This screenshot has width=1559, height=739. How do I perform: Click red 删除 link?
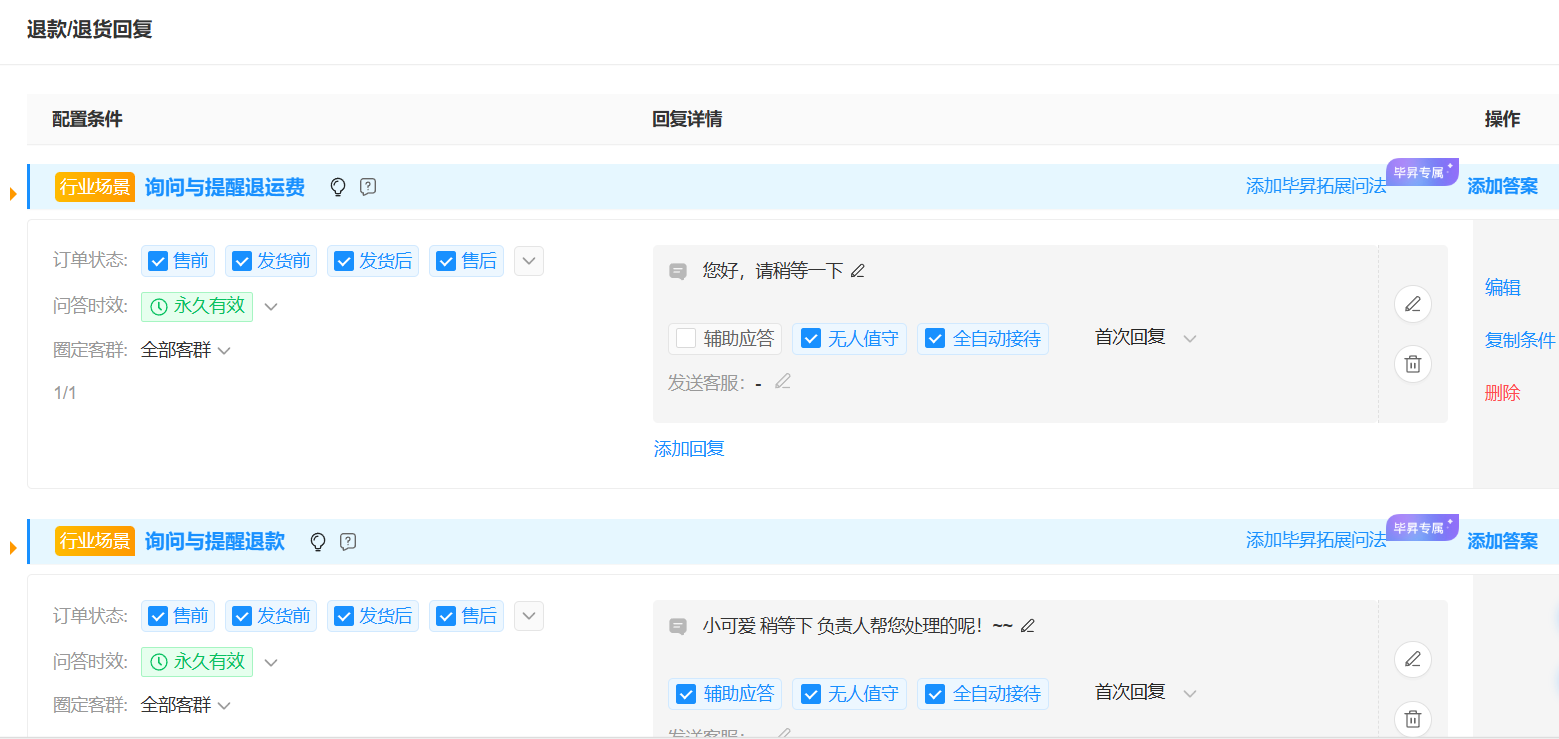[1502, 393]
